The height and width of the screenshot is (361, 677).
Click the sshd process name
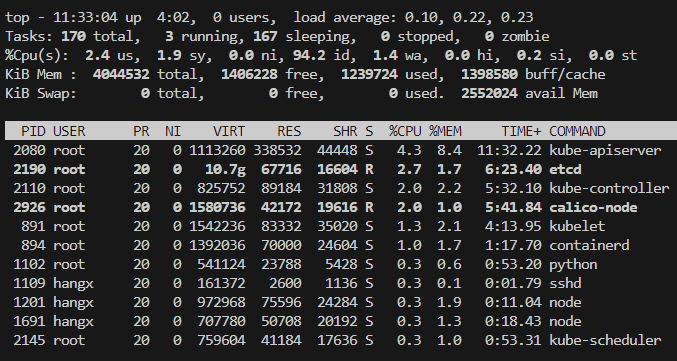click(x=565, y=283)
